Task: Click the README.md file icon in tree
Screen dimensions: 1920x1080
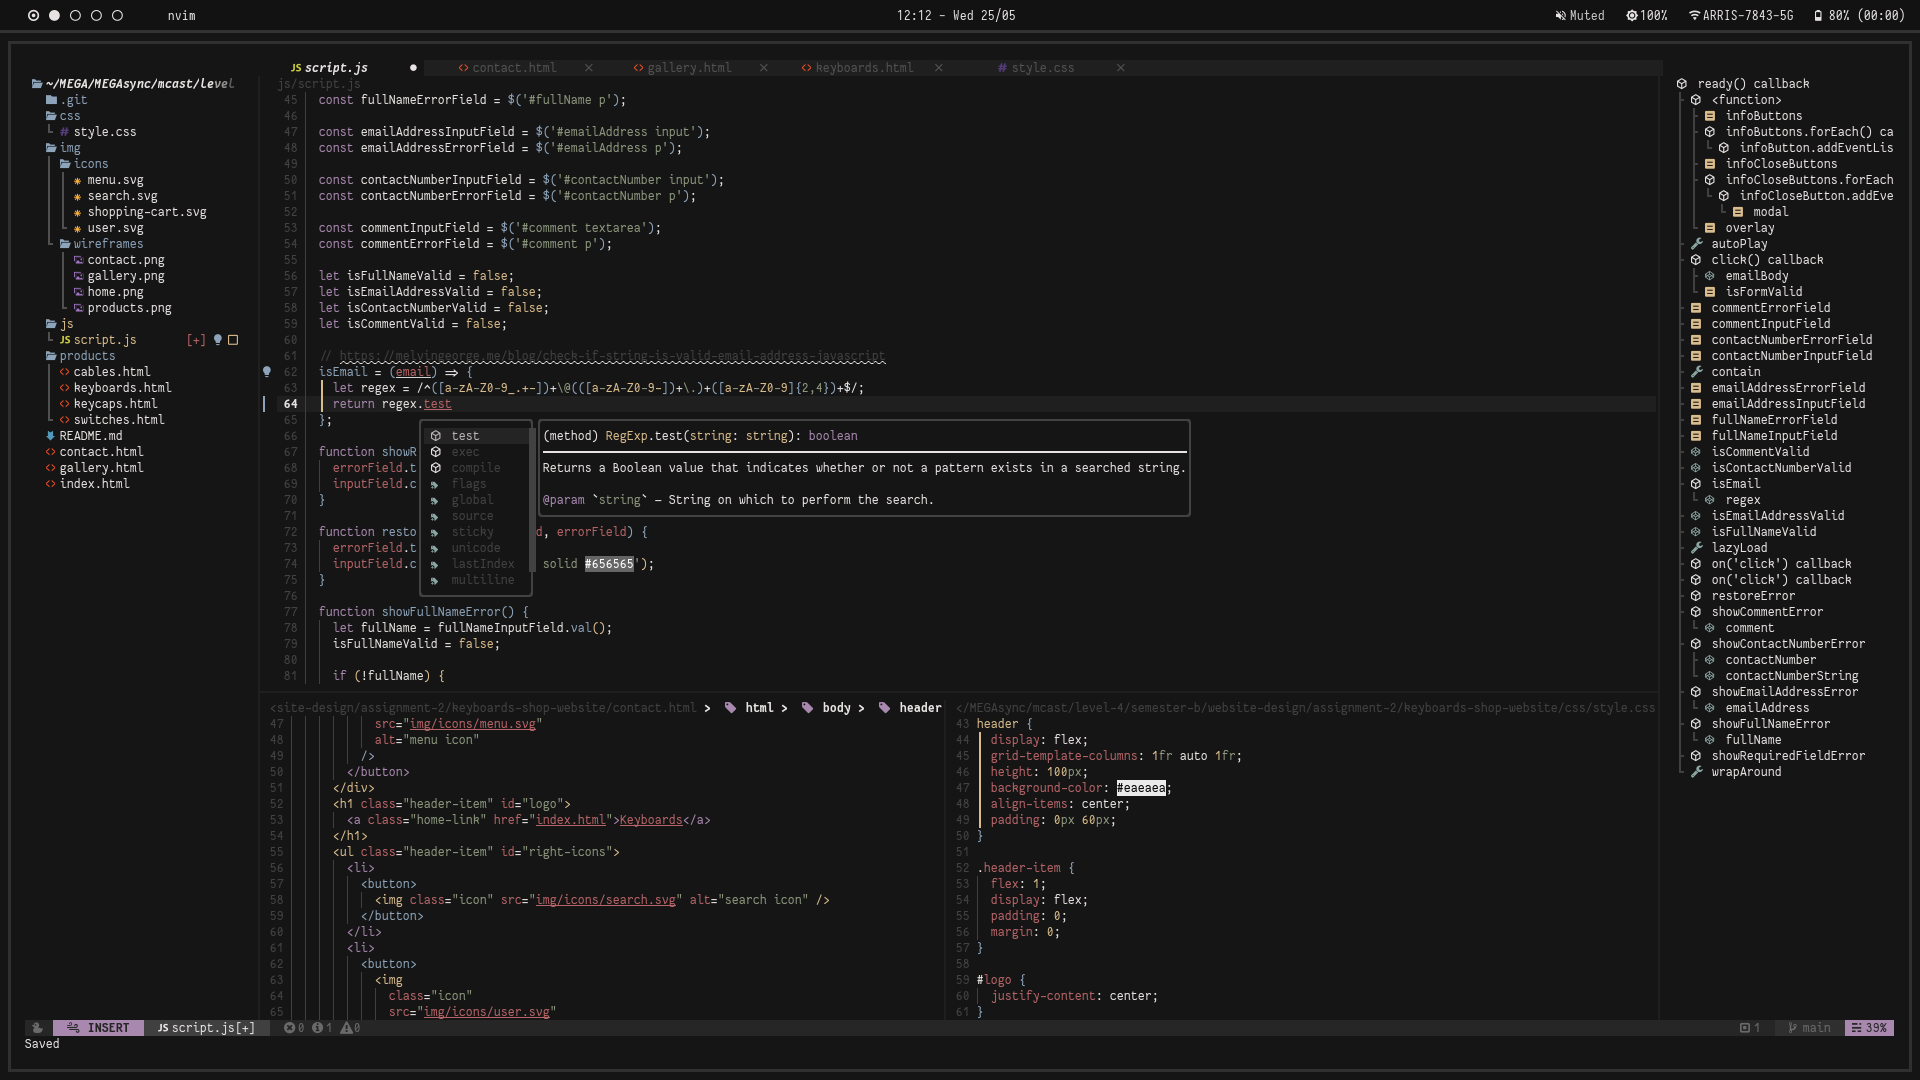Action: point(51,436)
